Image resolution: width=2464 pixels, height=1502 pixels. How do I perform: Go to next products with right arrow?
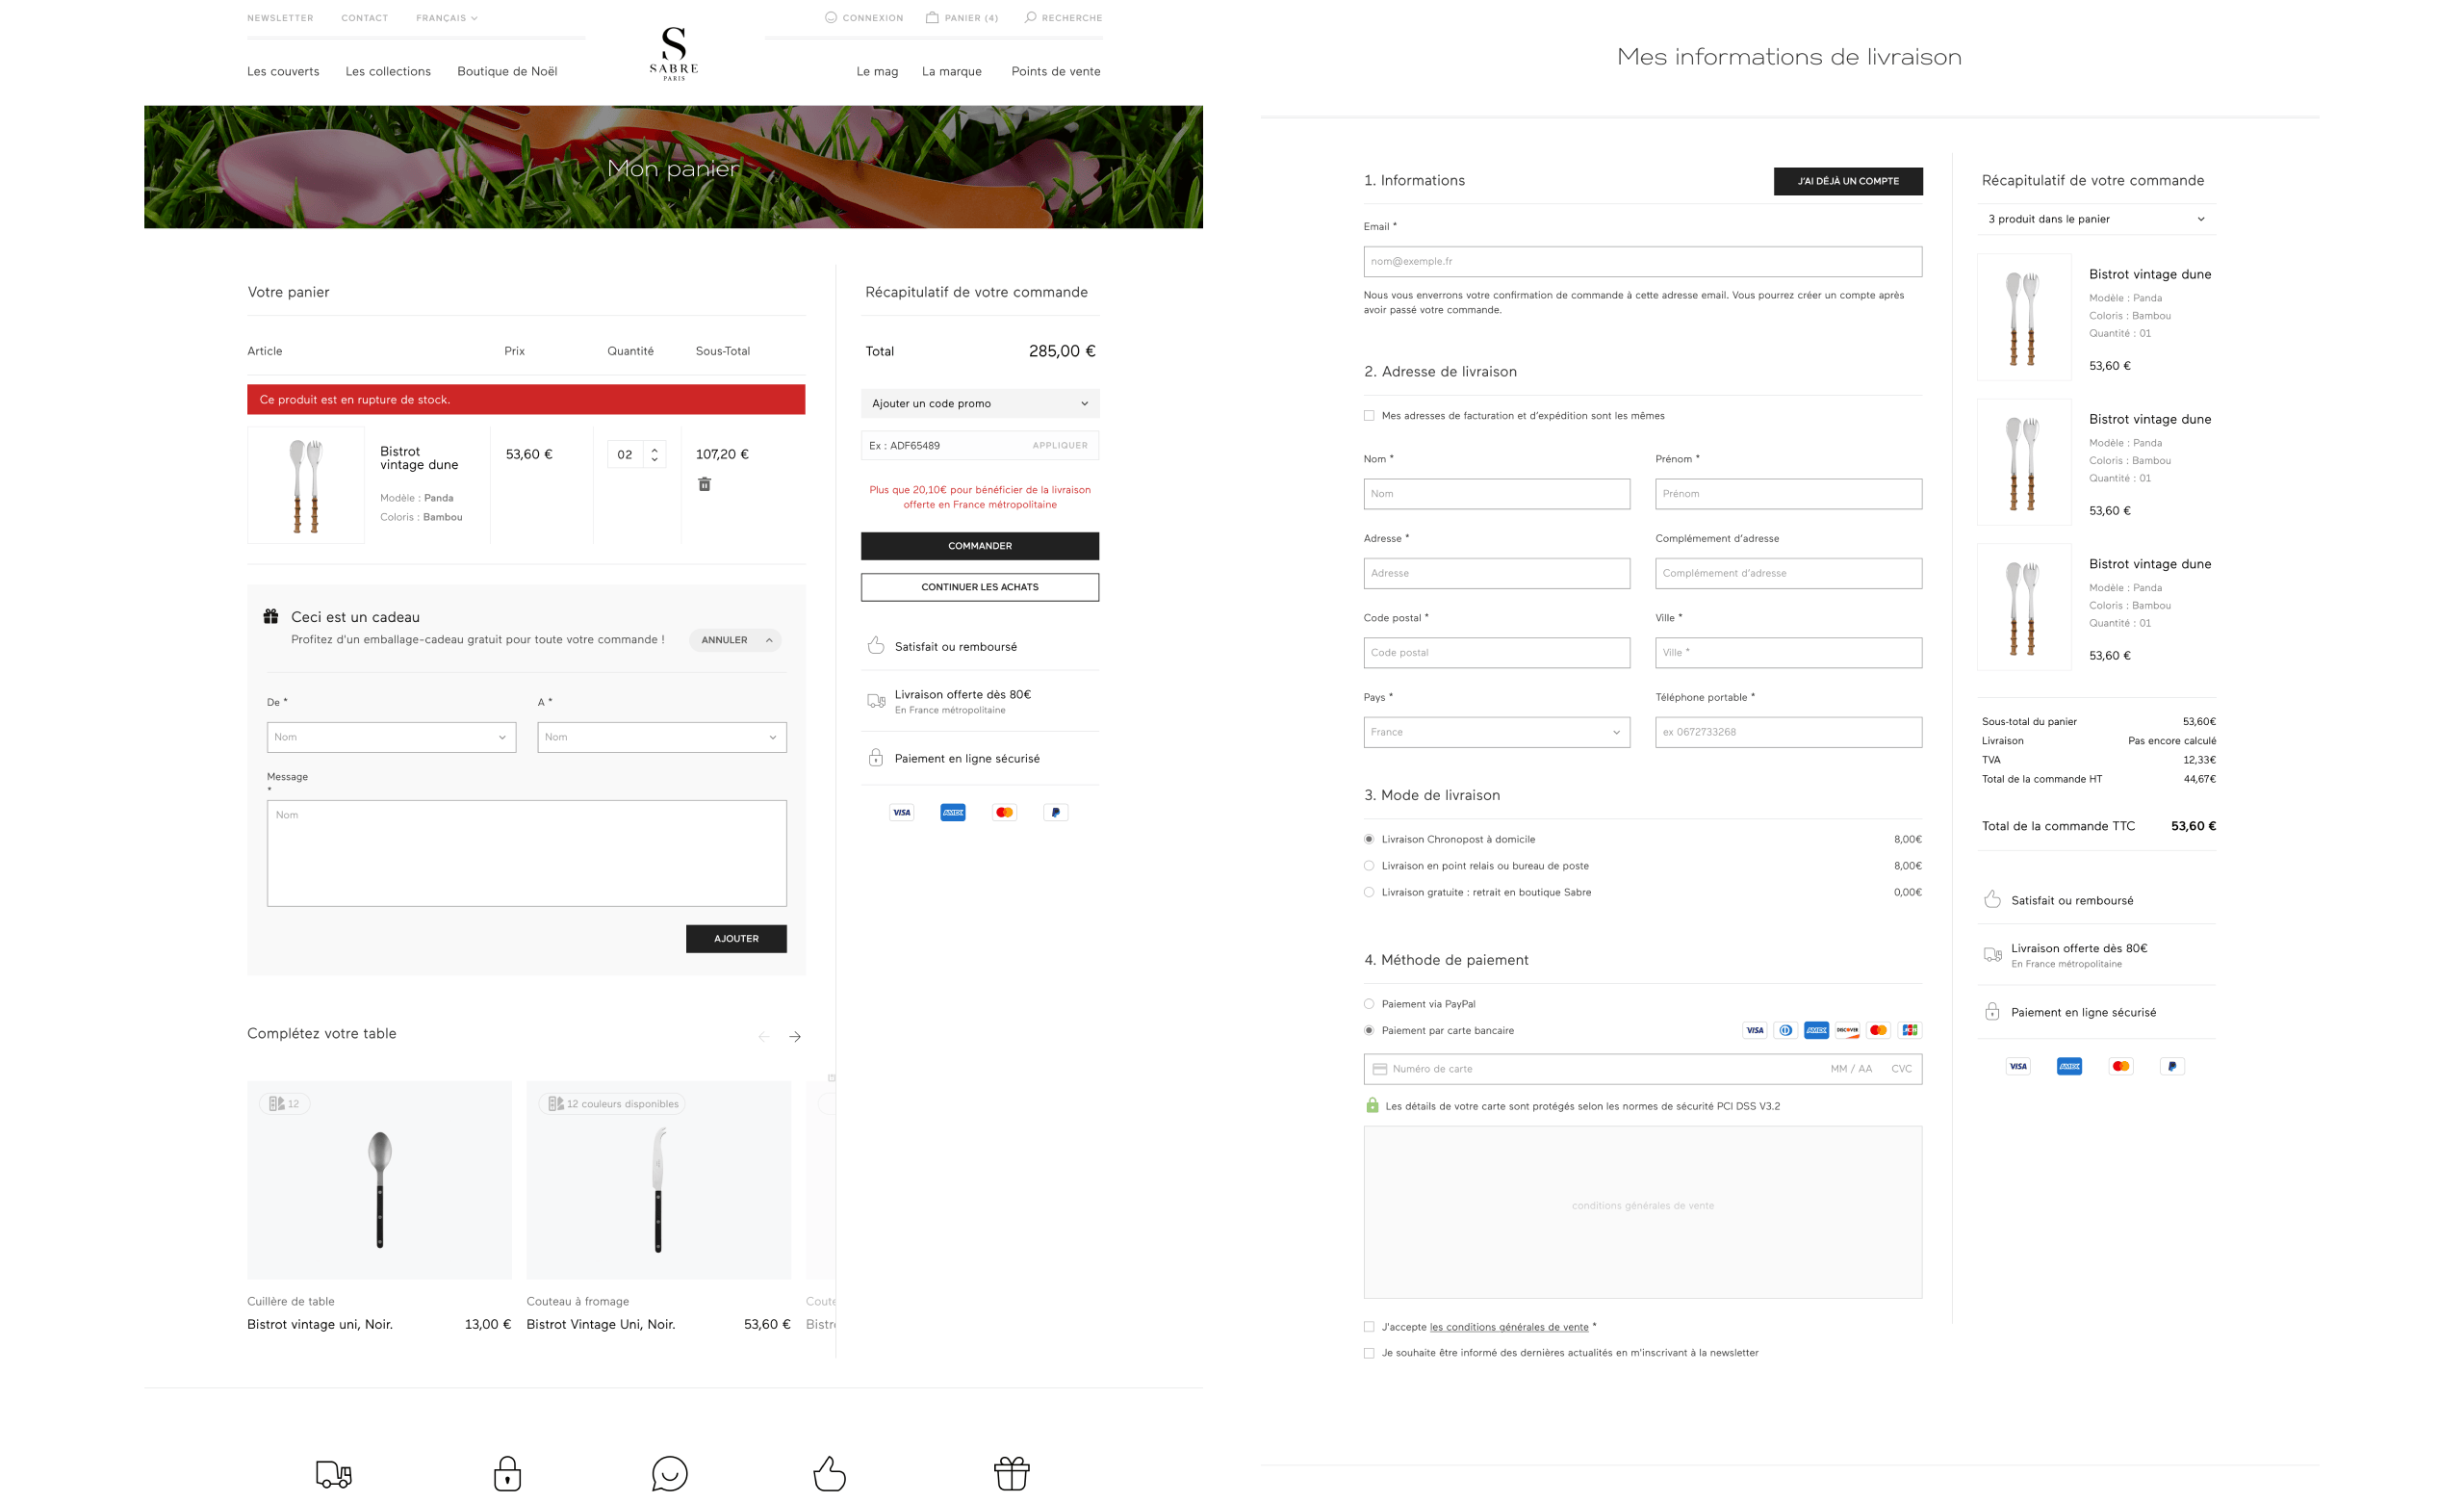[x=795, y=1037]
